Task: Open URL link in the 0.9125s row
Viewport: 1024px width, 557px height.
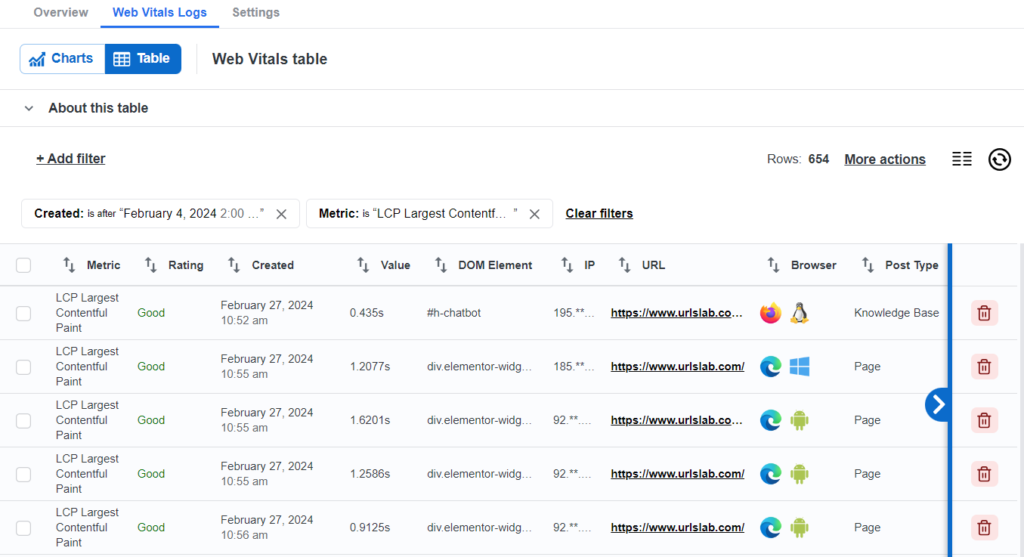Action: pyautogui.click(x=677, y=527)
